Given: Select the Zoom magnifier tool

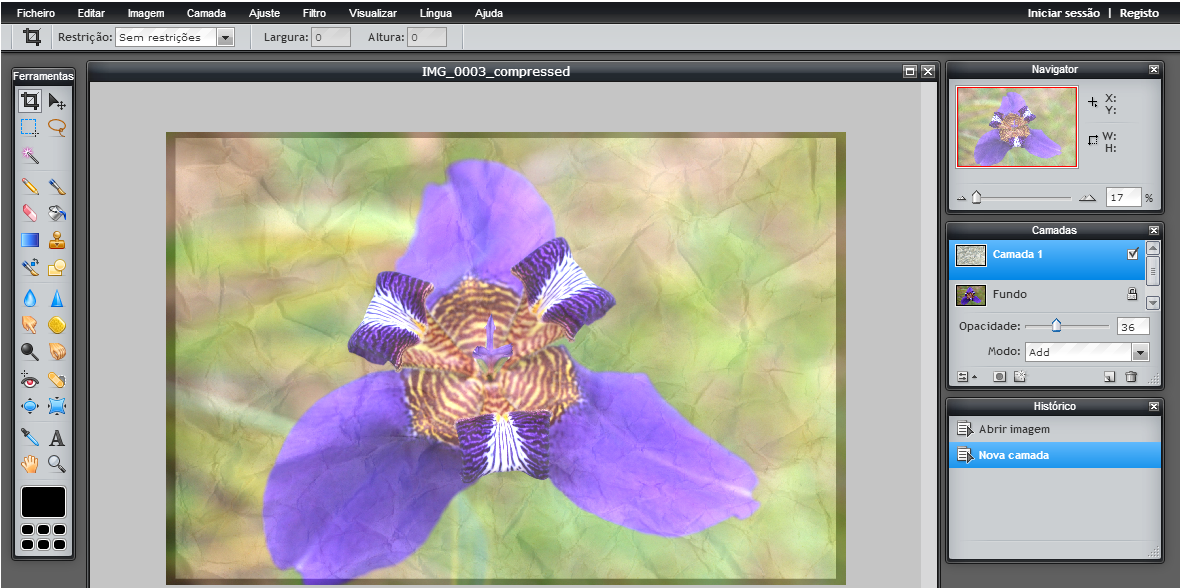Looking at the screenshot, I should (56, 463).
